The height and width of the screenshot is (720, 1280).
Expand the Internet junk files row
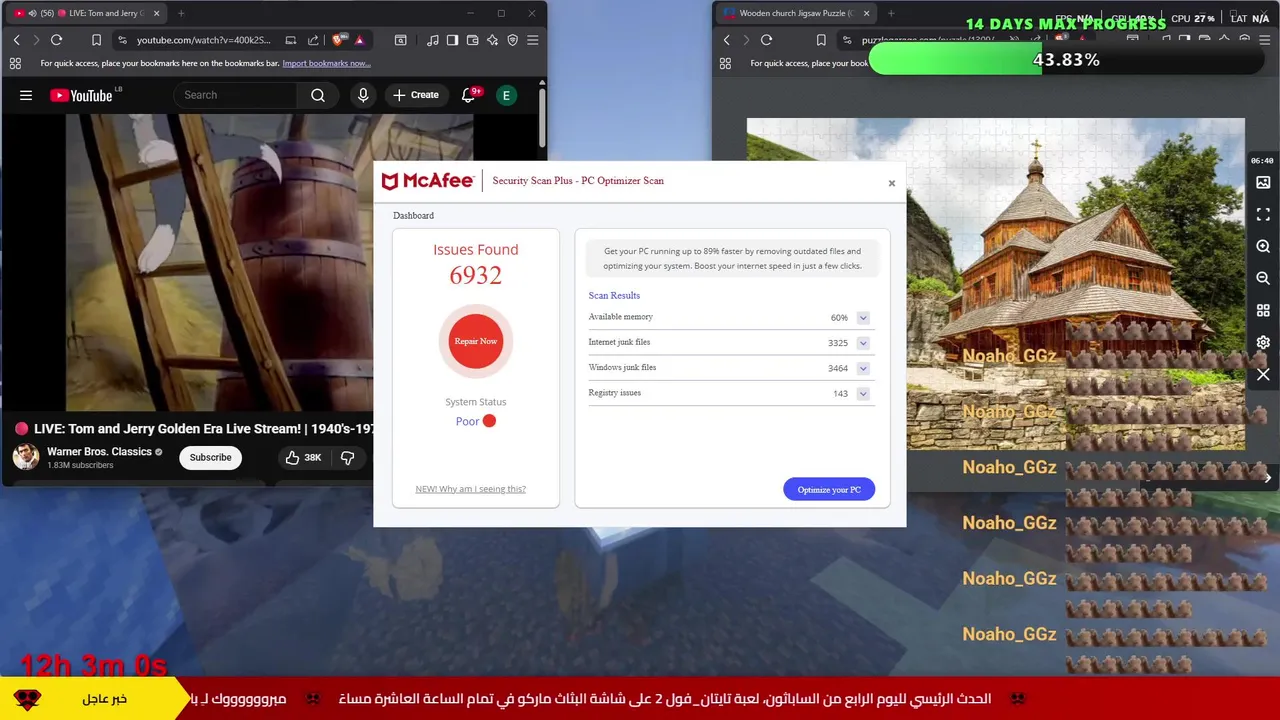coord(863,343)
